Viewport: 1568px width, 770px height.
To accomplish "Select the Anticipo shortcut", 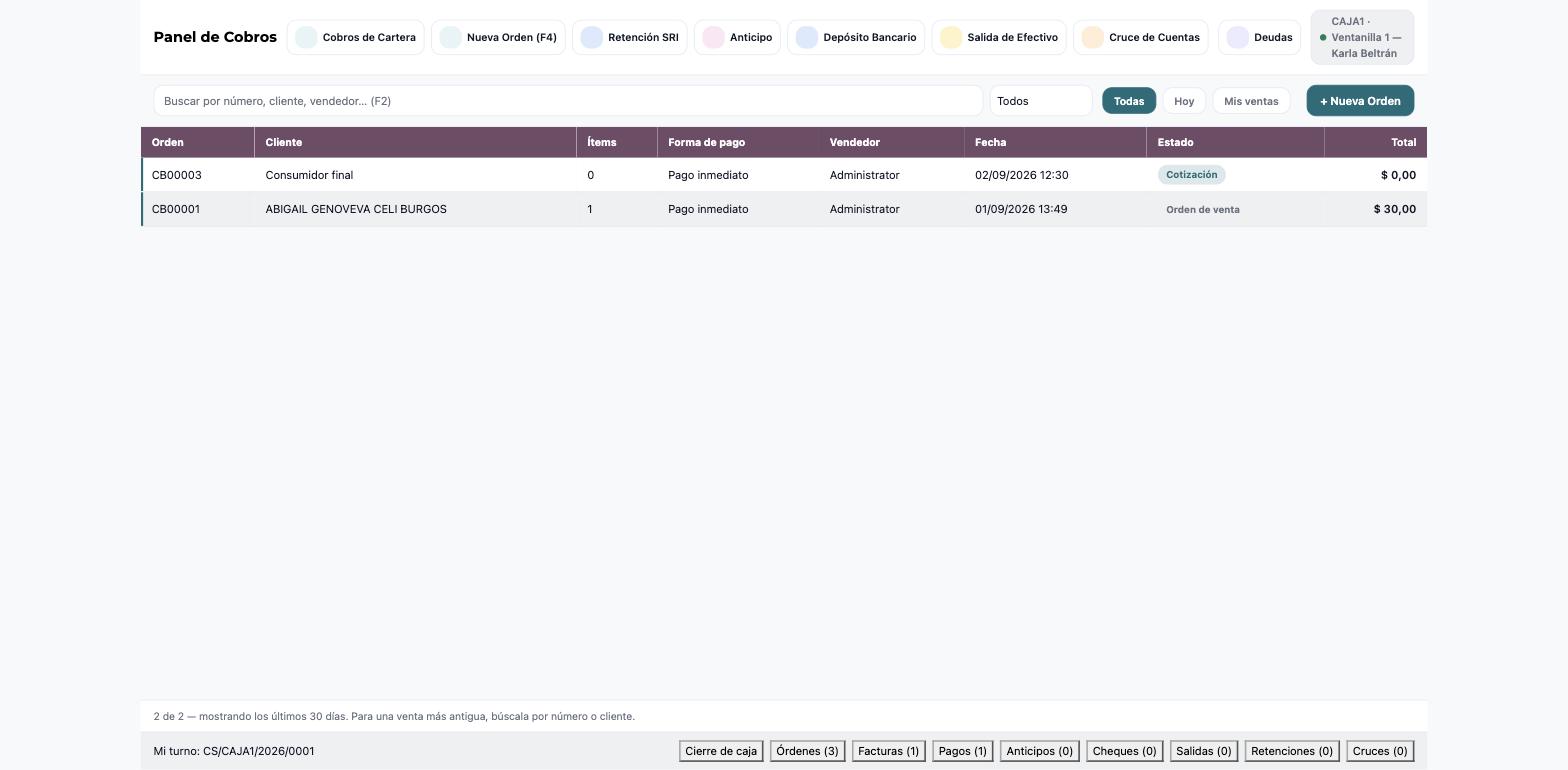I will (737, 37).
